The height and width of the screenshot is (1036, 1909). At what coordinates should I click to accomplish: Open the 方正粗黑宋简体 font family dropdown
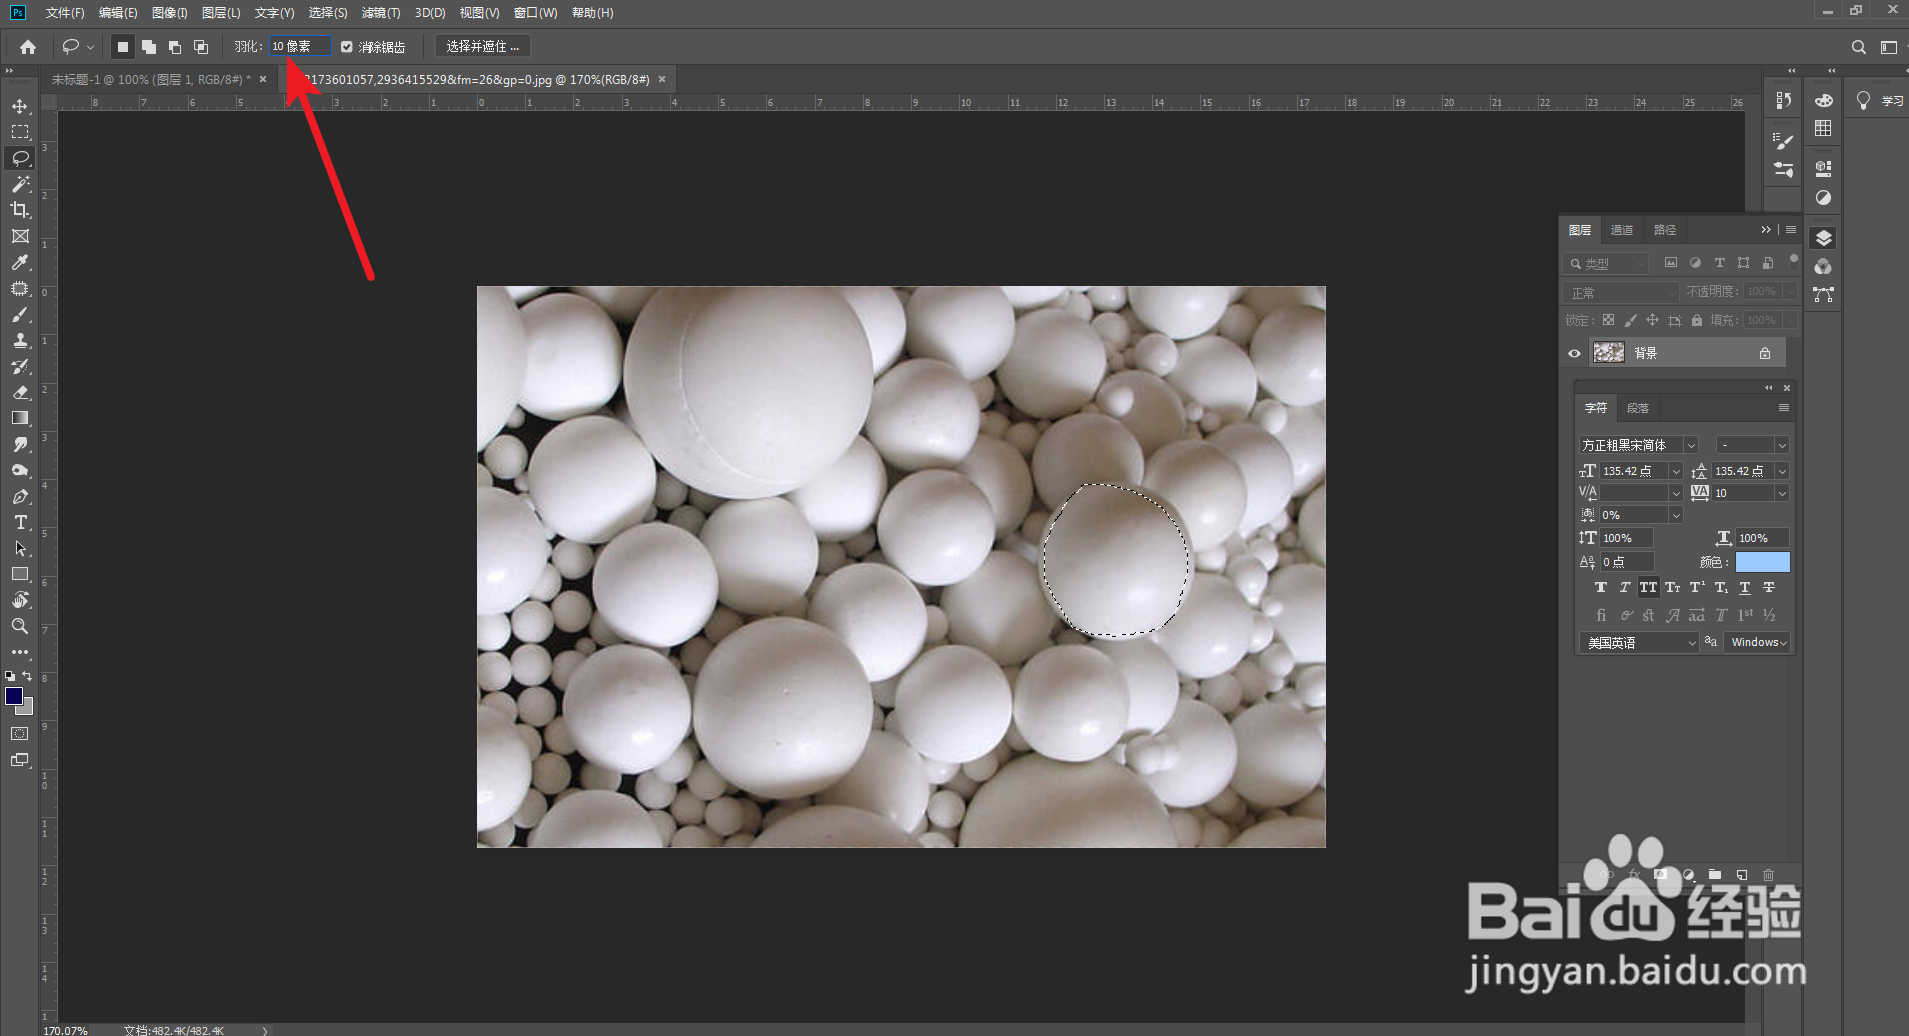[x=1691, y=445]
